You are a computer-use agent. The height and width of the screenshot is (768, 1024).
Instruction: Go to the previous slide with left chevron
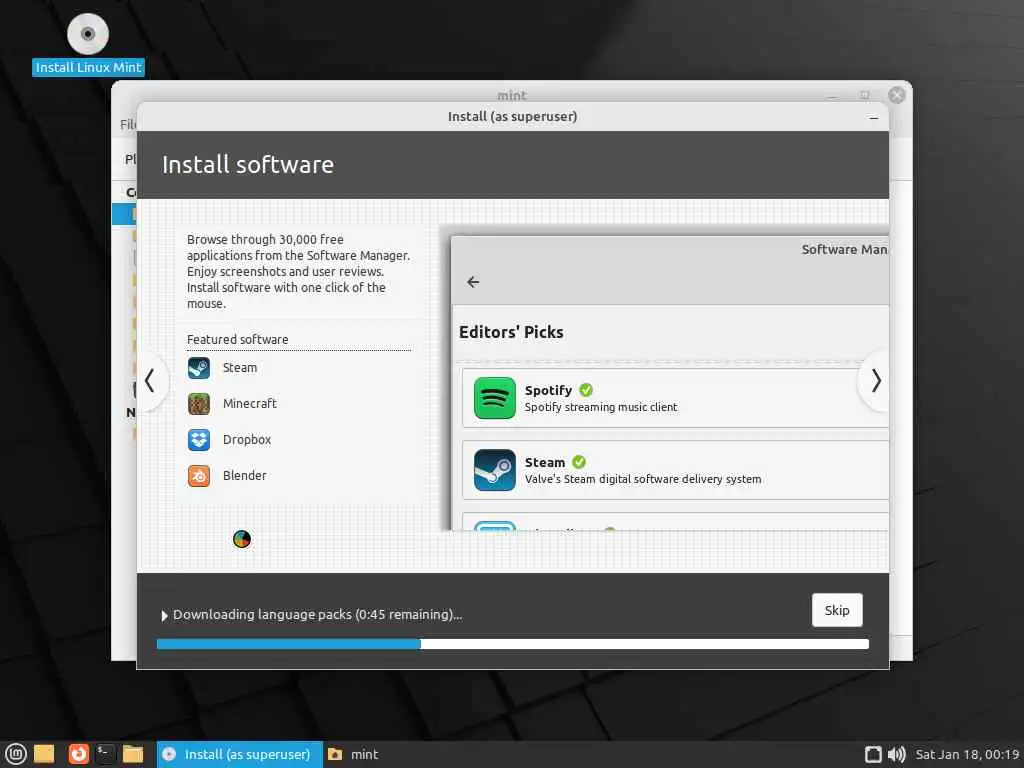coord(150,381)
